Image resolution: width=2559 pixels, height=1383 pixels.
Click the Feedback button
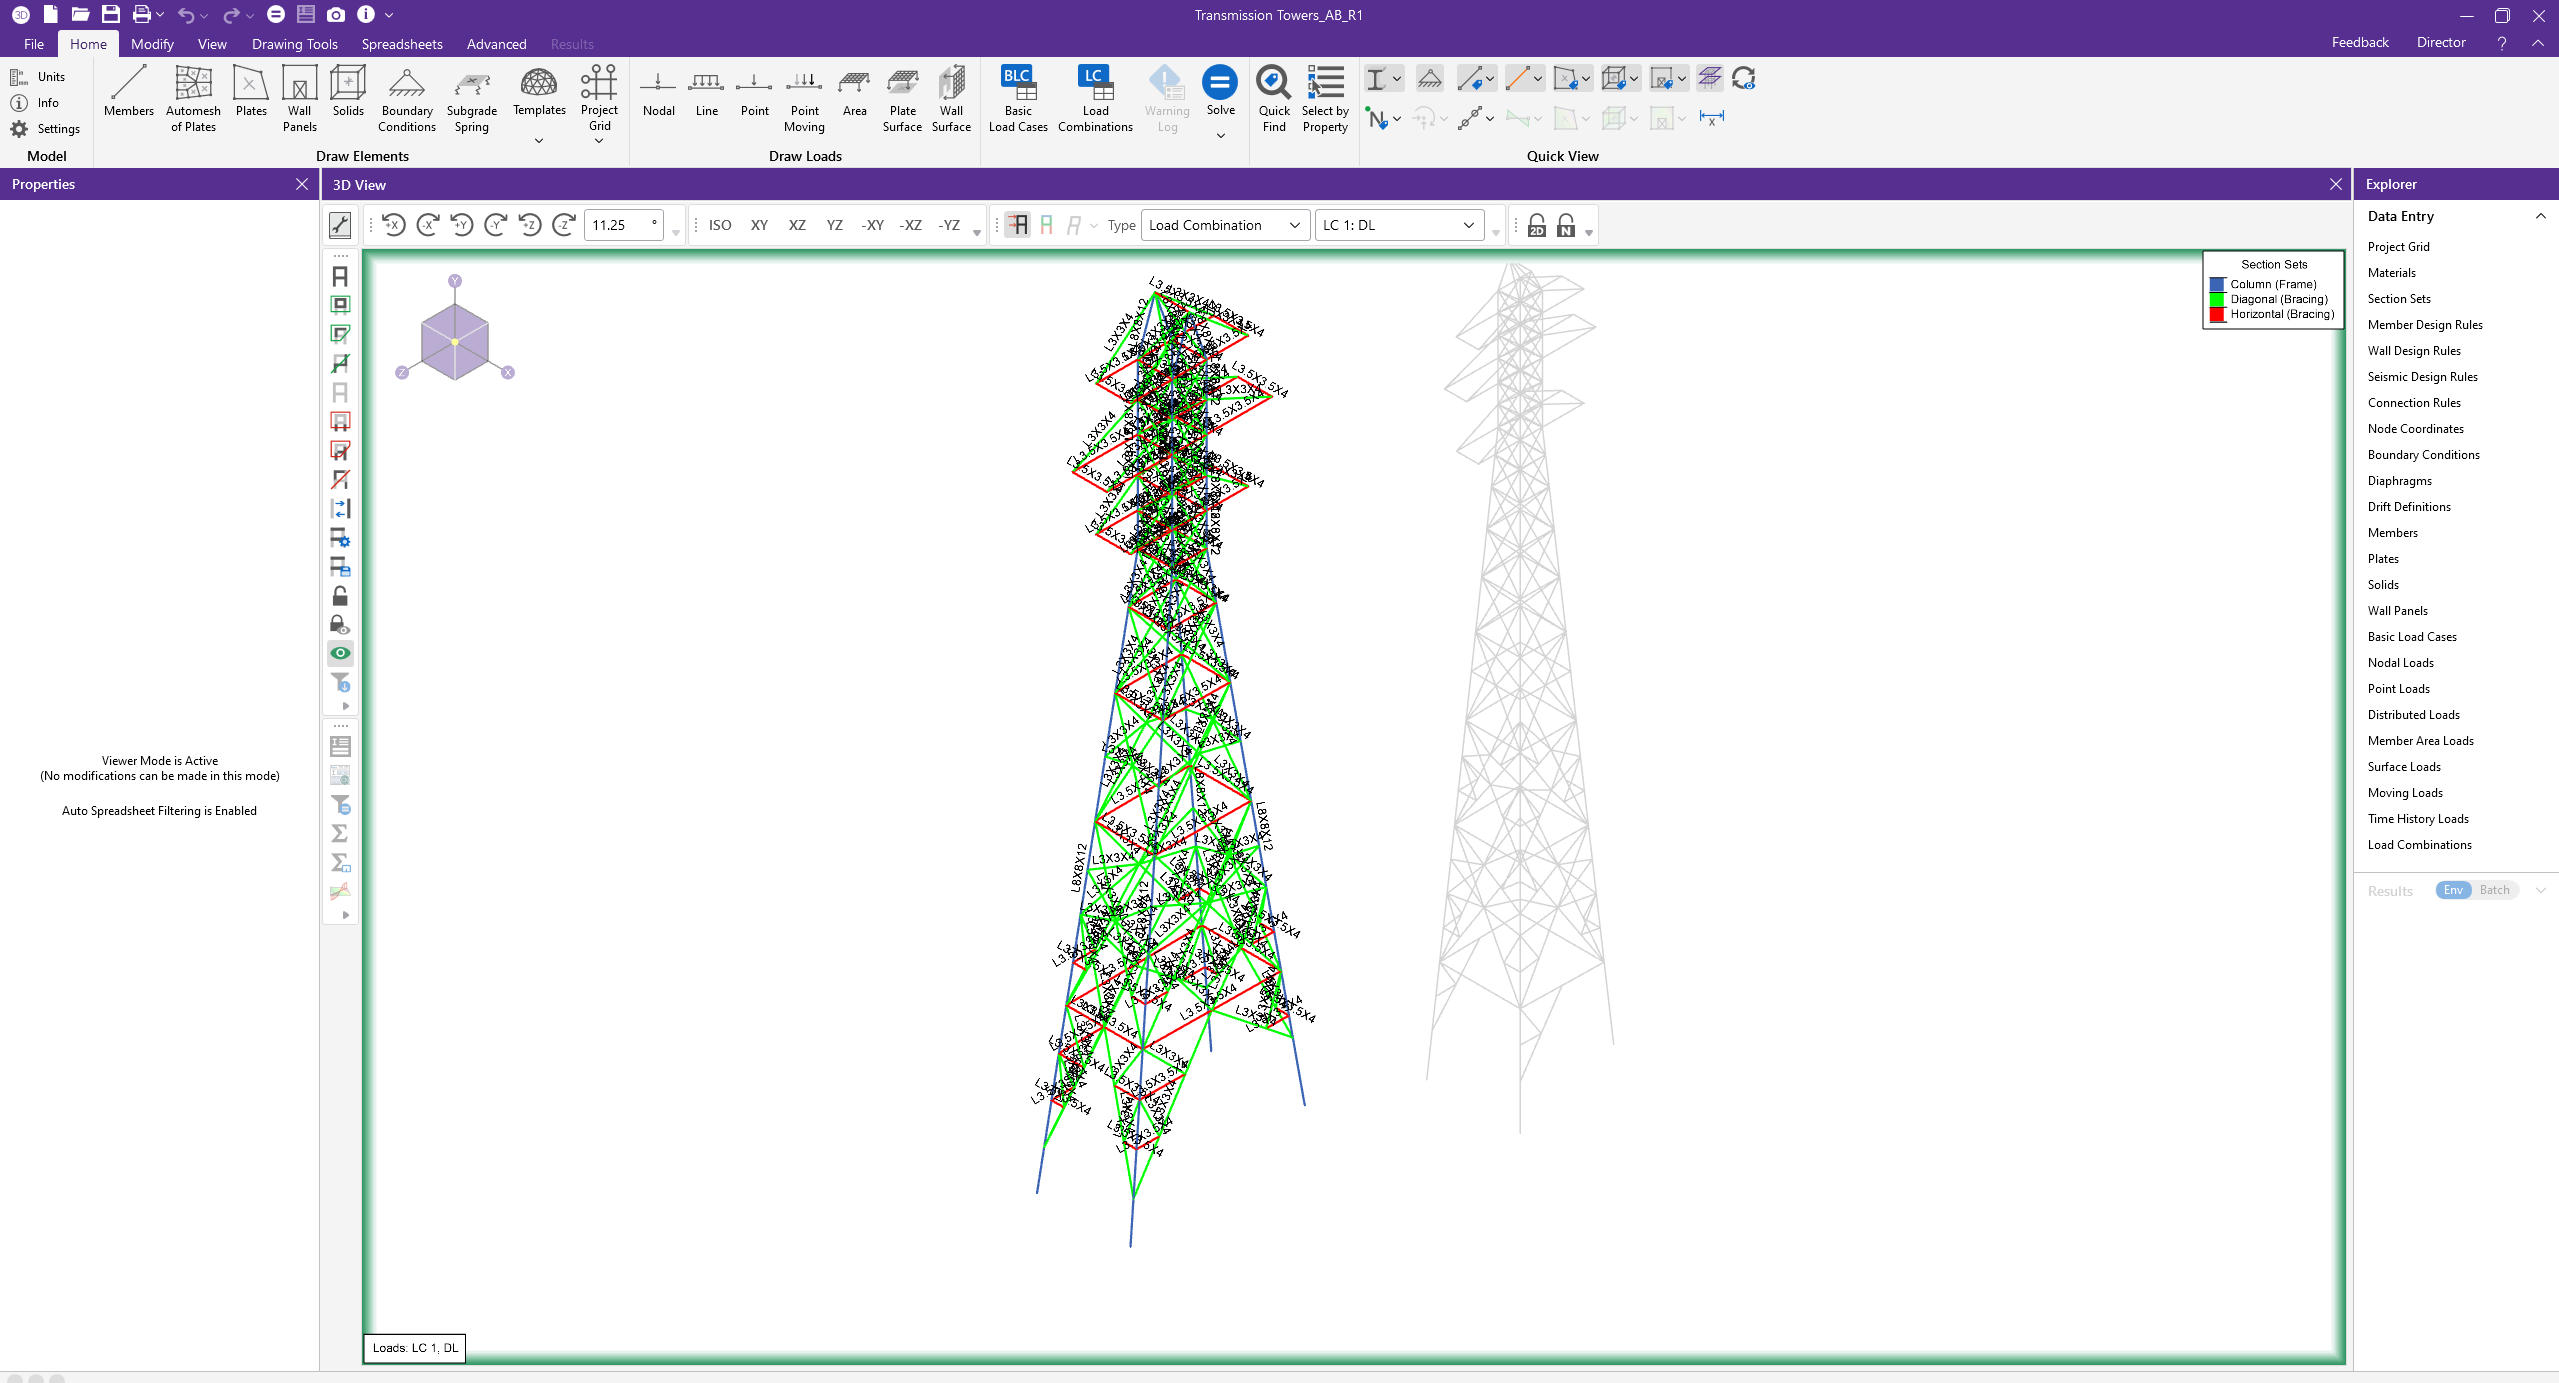click(2358, 41)
